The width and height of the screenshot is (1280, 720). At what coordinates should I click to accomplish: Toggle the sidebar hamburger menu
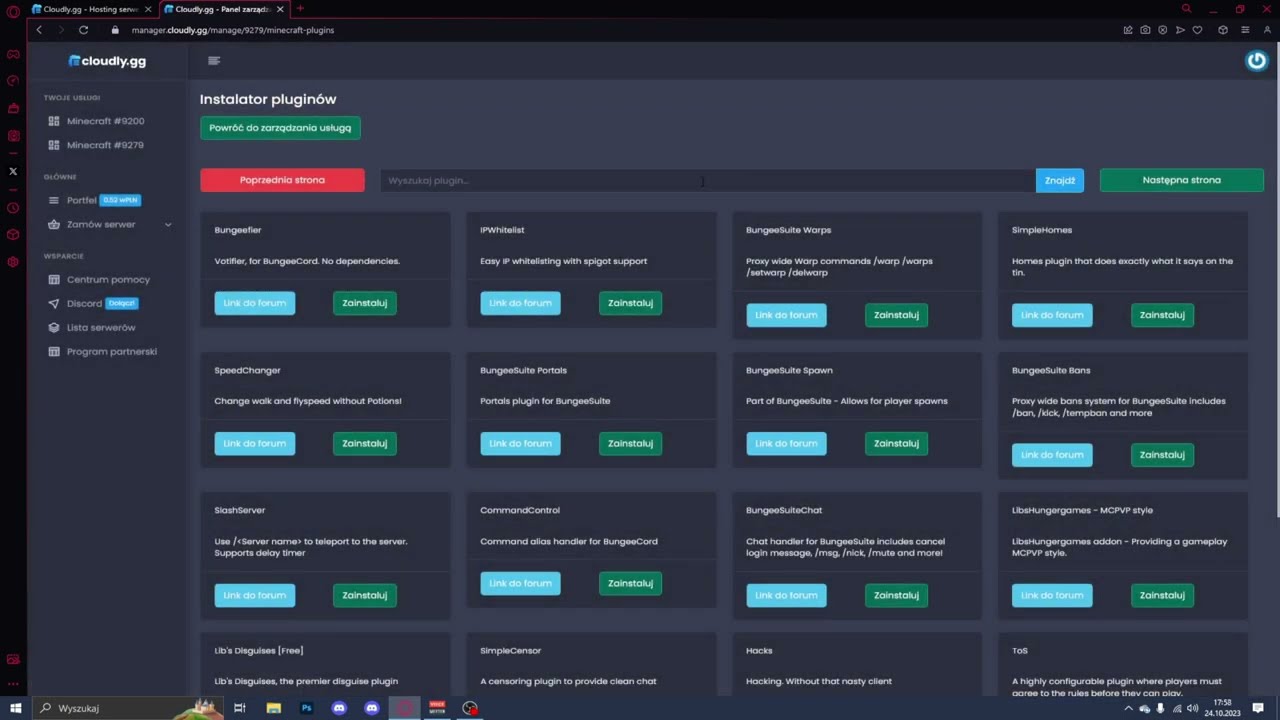tap(214, 61)
